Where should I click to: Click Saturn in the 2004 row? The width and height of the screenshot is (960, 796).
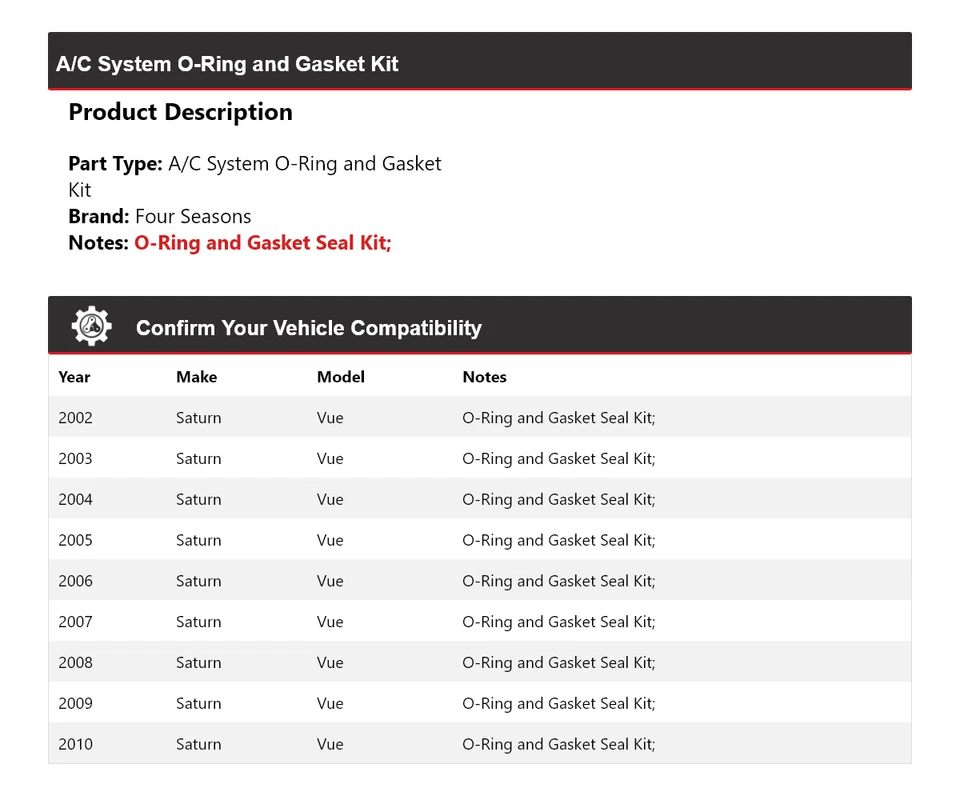pyautogui.click(x=198, y=500)
